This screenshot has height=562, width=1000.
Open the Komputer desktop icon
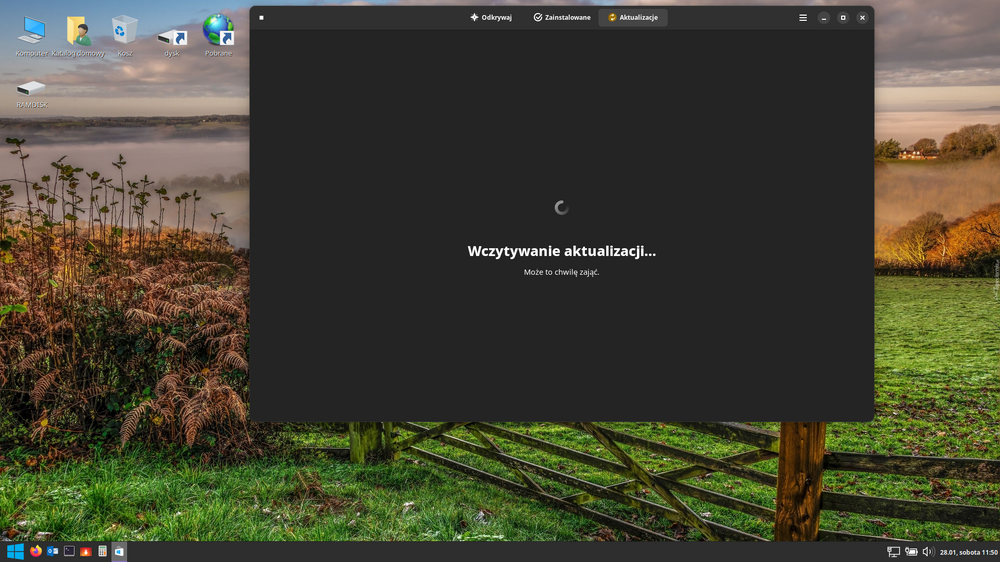[31, 31]
